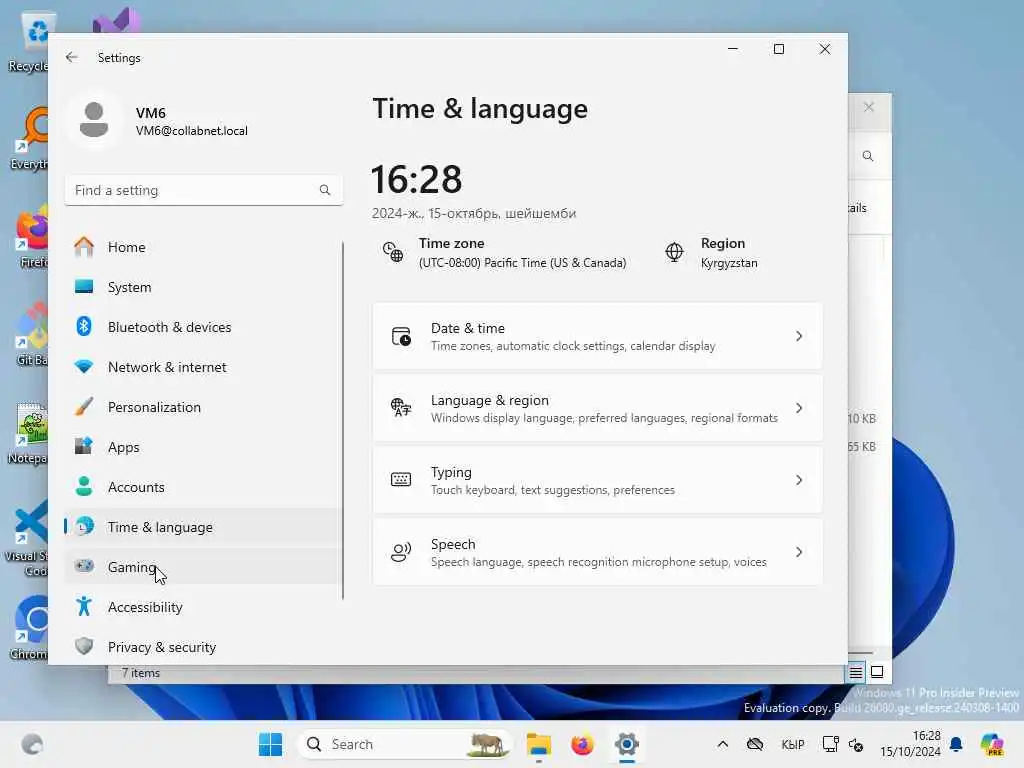Click the magnifier icon in Find a setting
This screenshot has height=768, width=1024.
pos(325,190)
